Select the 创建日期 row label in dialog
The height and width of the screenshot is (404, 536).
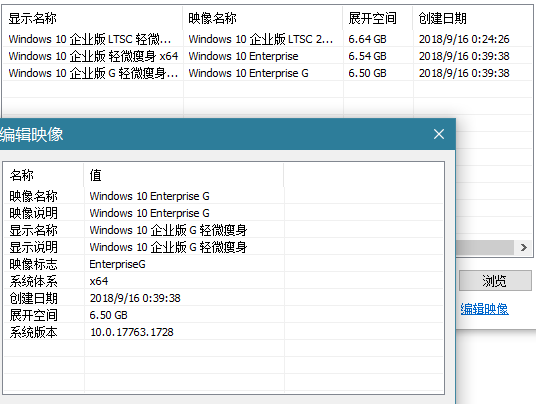[x=33, y=298]
